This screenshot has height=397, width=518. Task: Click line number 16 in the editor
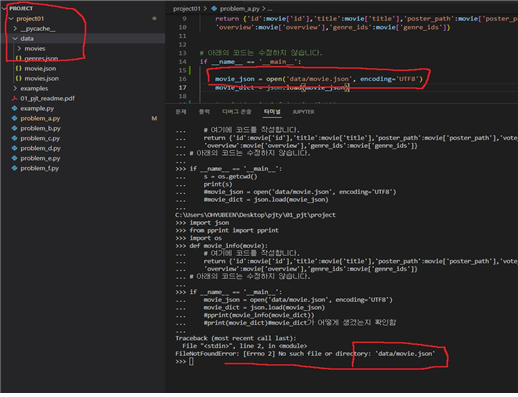182,79
